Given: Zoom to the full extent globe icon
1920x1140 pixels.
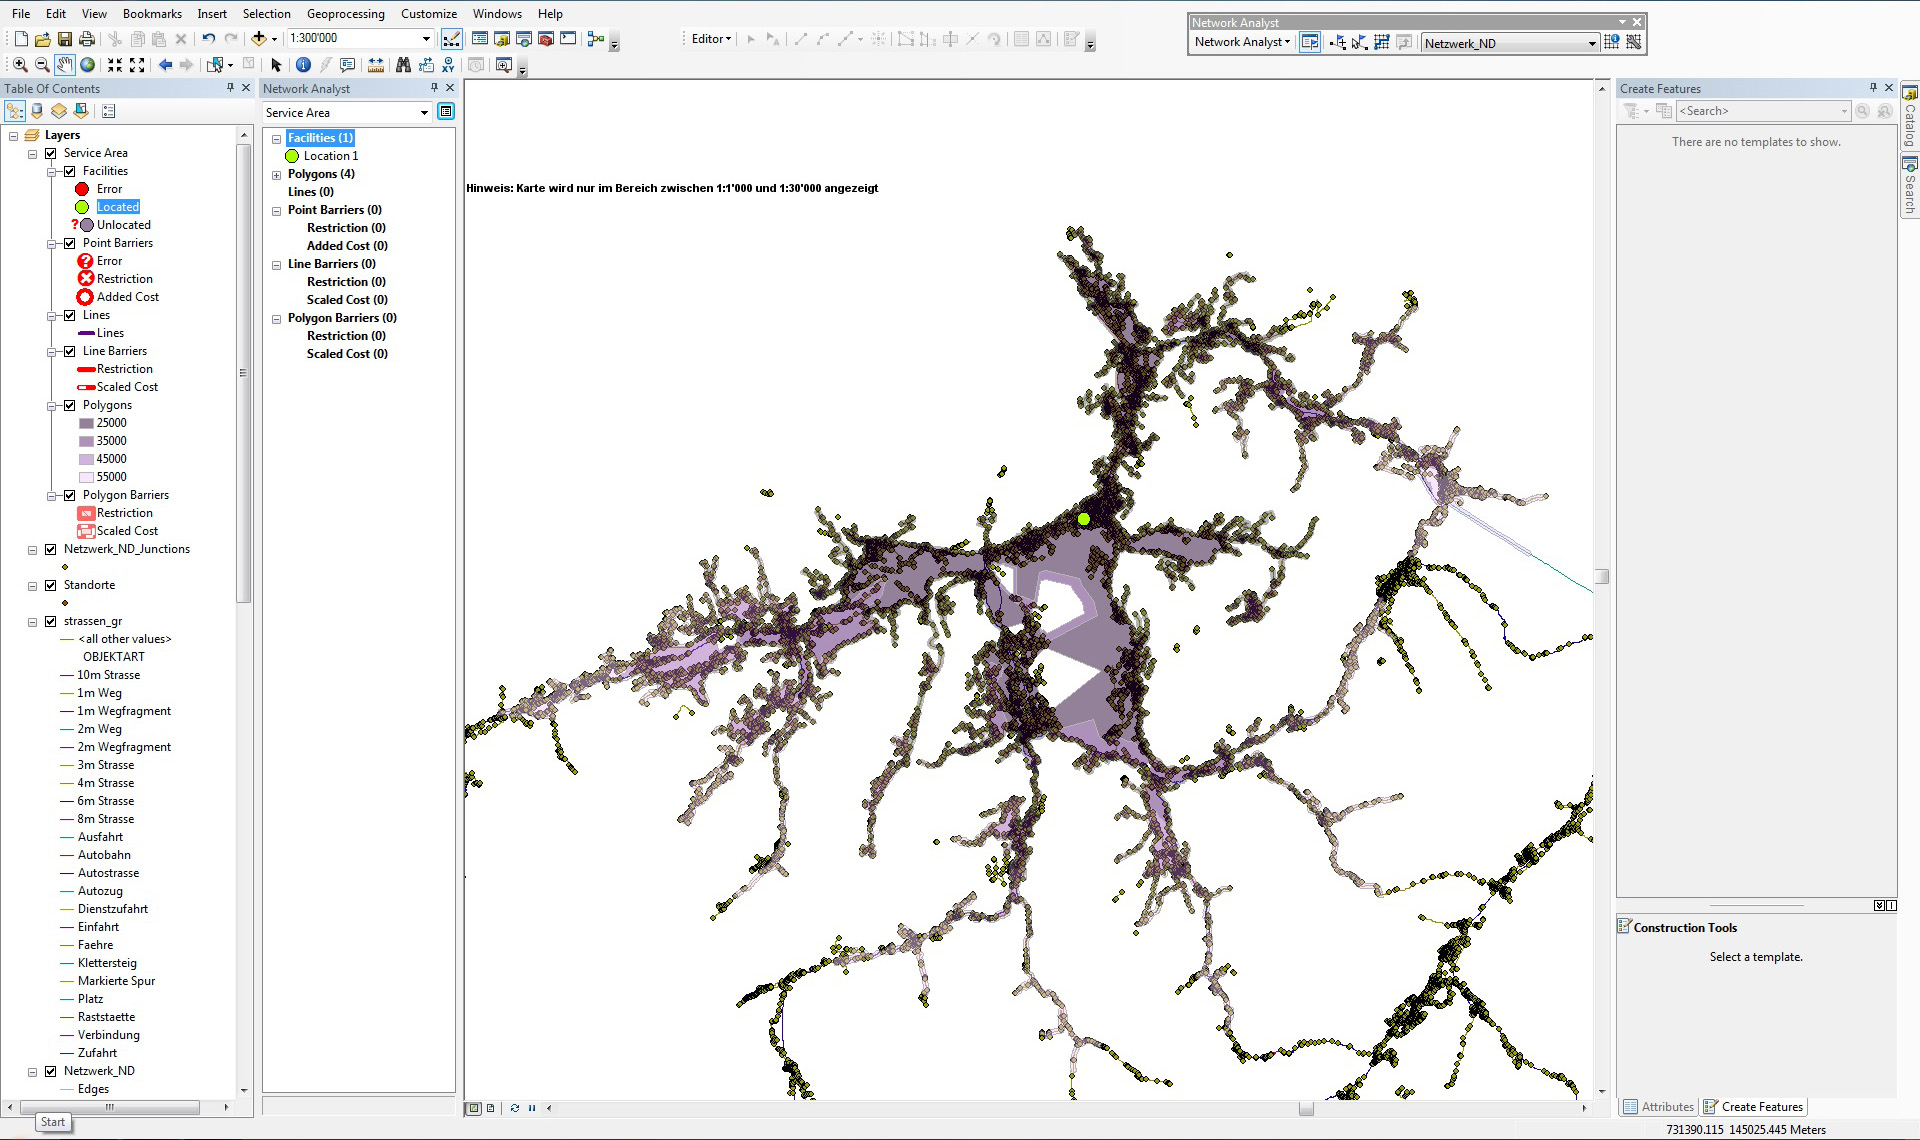Looking at the screenshot, I should coord(88,65).
